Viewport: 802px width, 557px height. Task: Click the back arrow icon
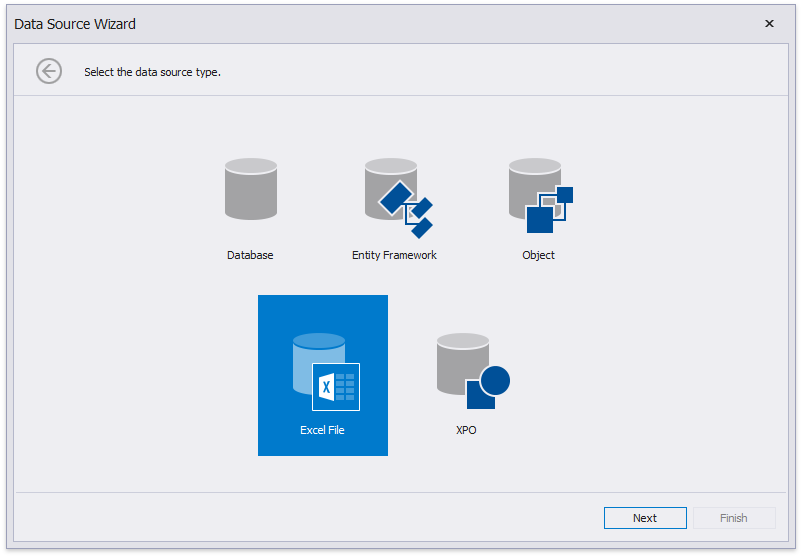49,71
